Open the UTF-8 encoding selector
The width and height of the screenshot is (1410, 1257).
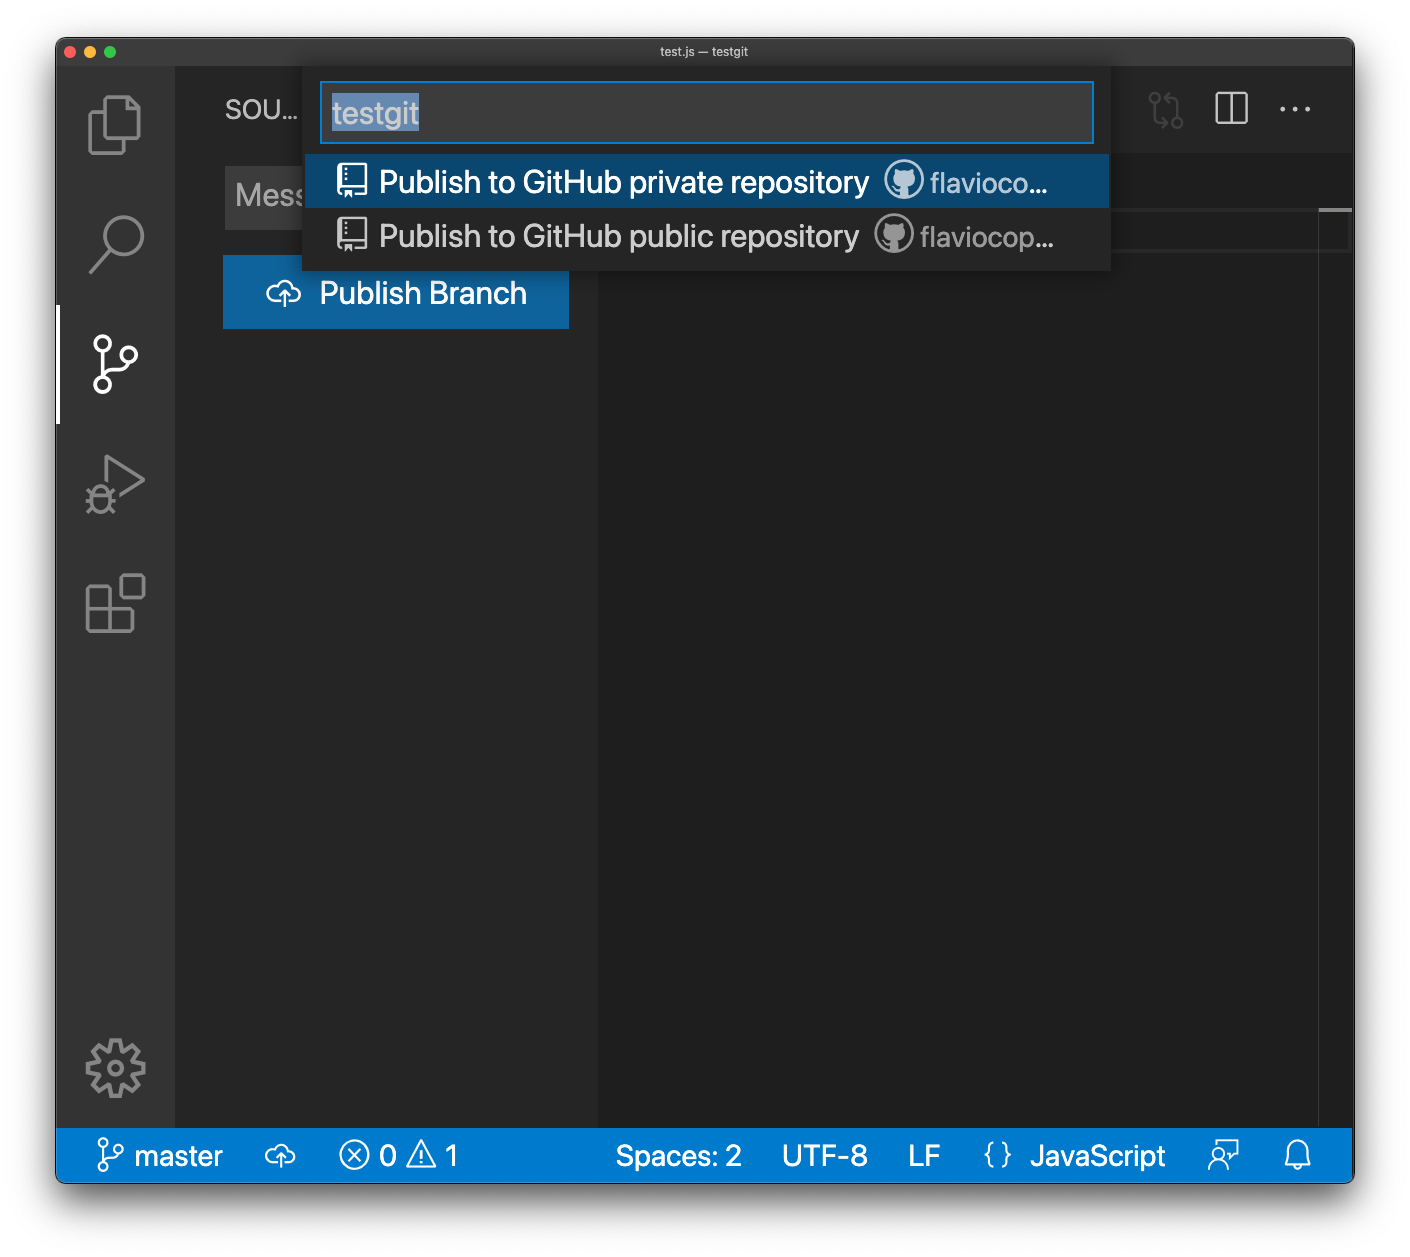(x=824, y=1155)
